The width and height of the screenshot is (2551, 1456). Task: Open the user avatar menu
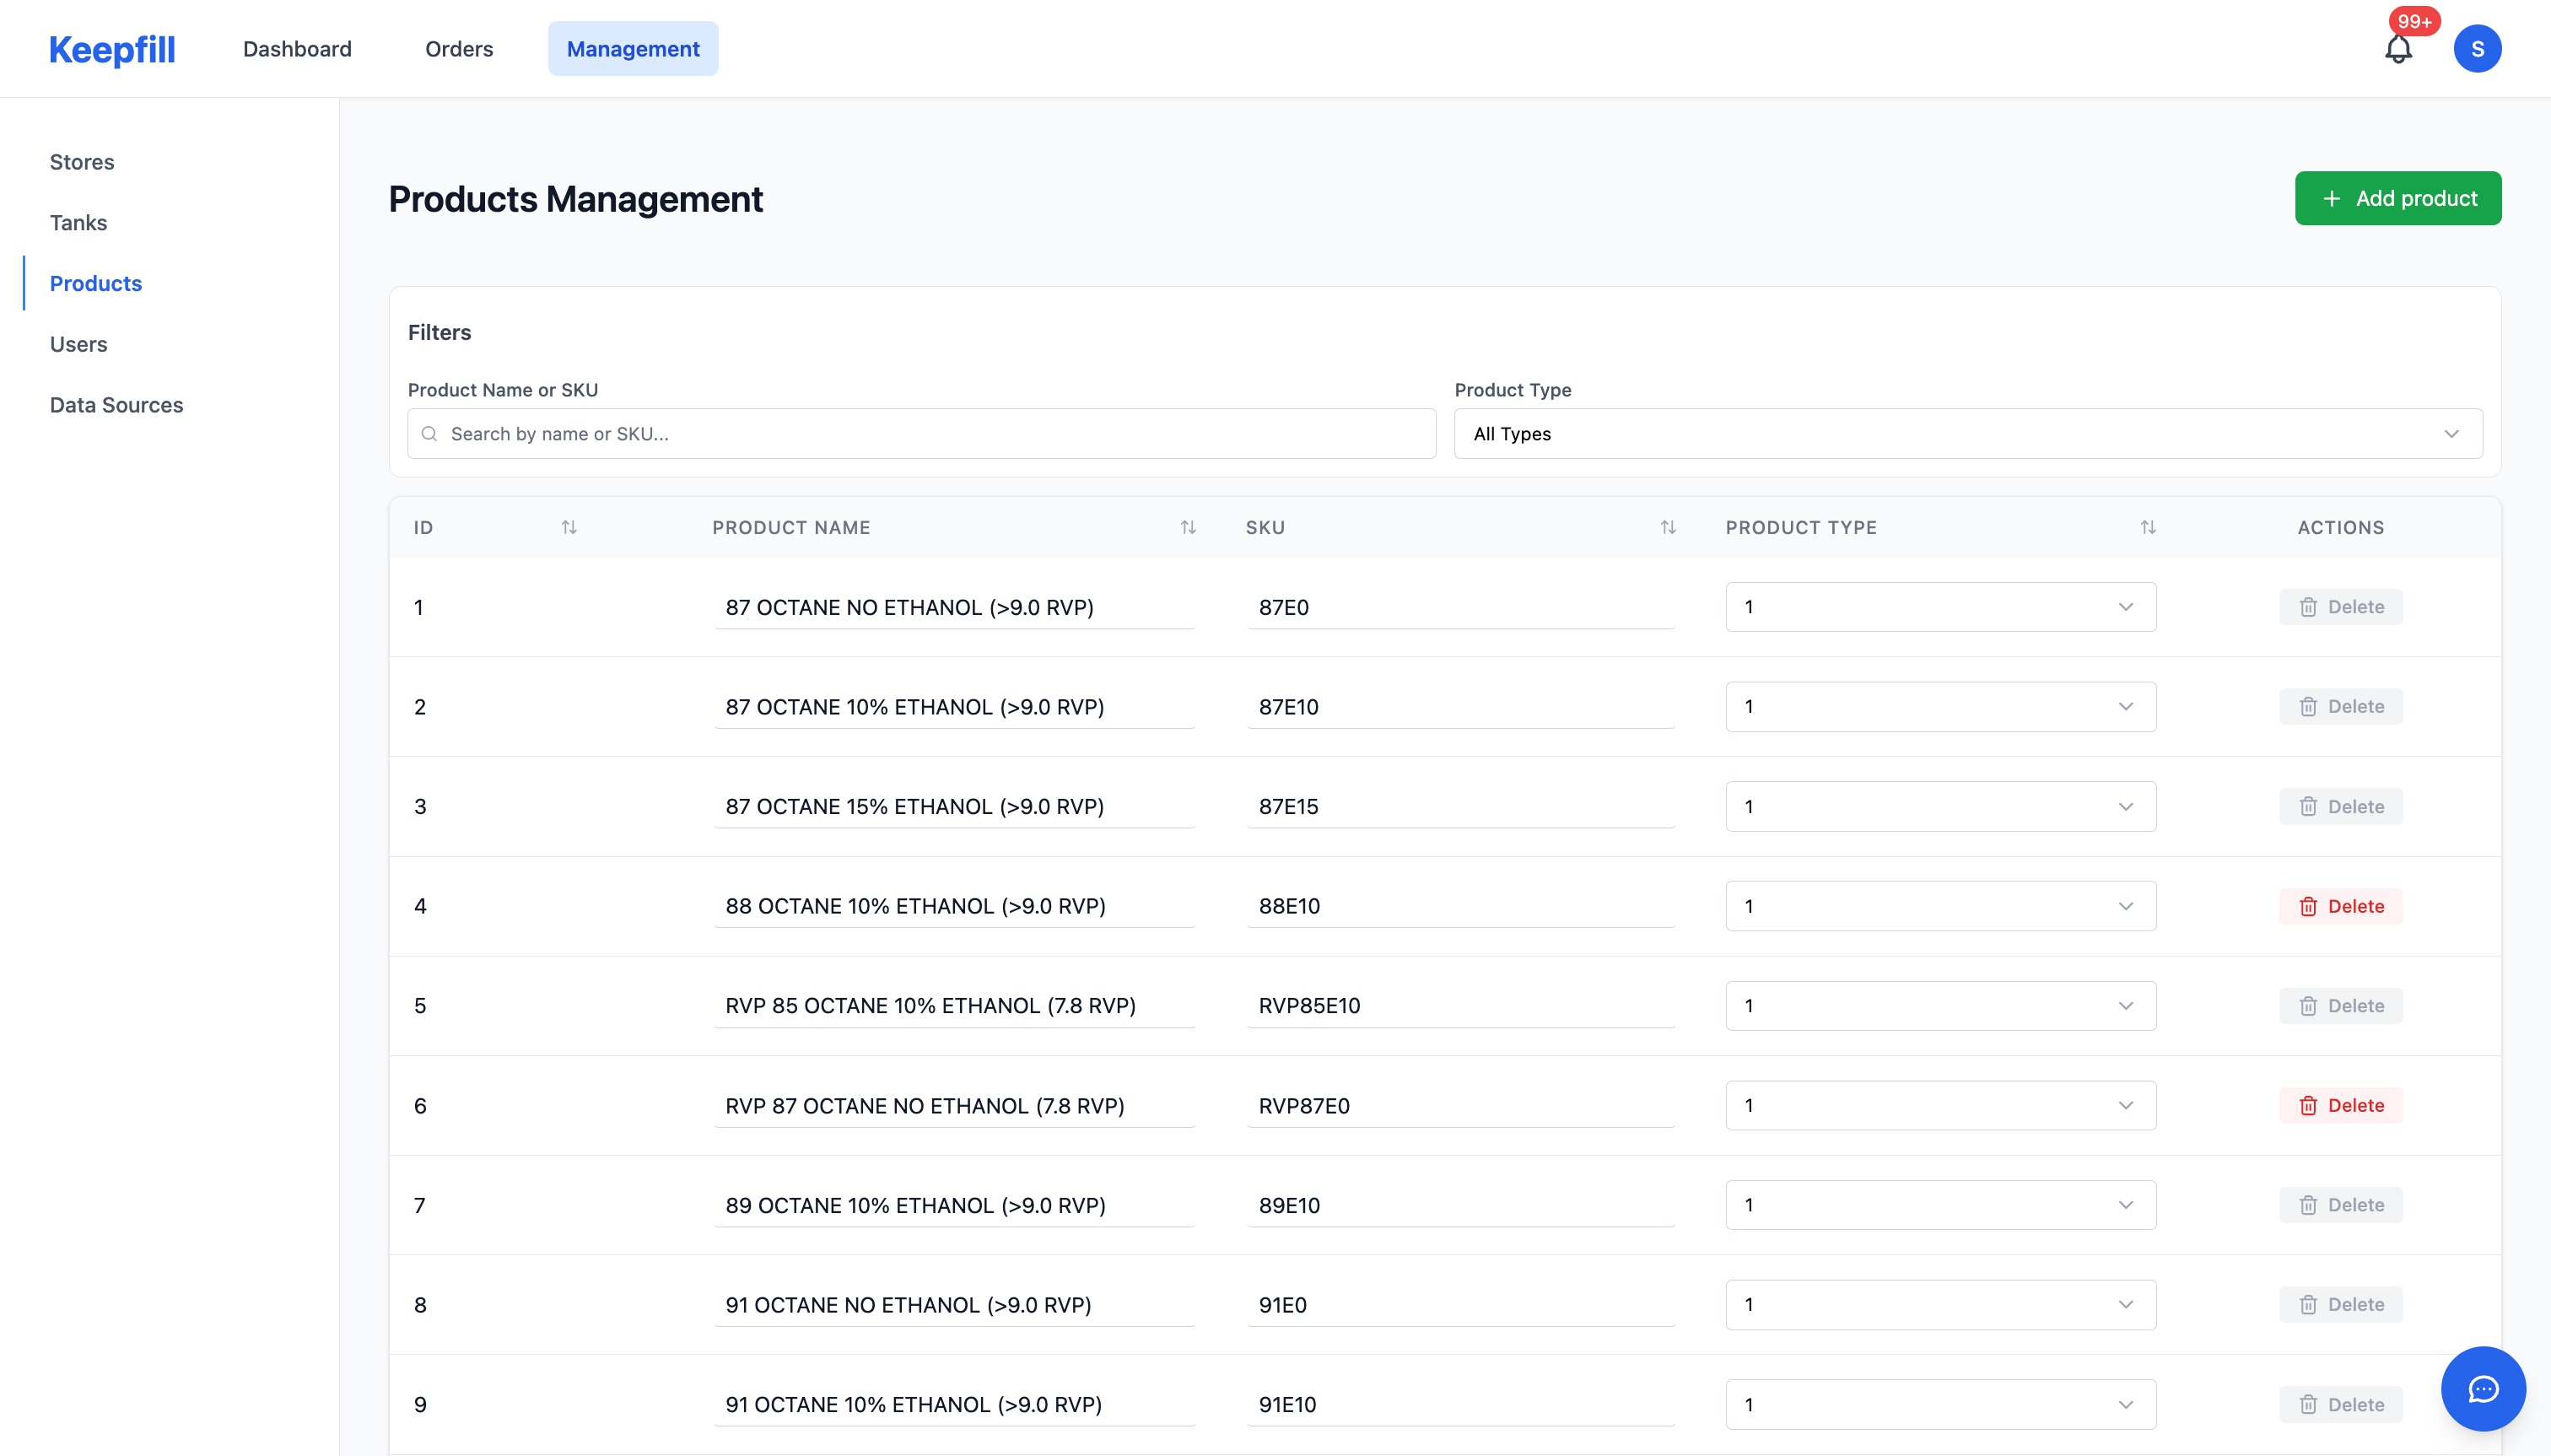[2478, 47]
